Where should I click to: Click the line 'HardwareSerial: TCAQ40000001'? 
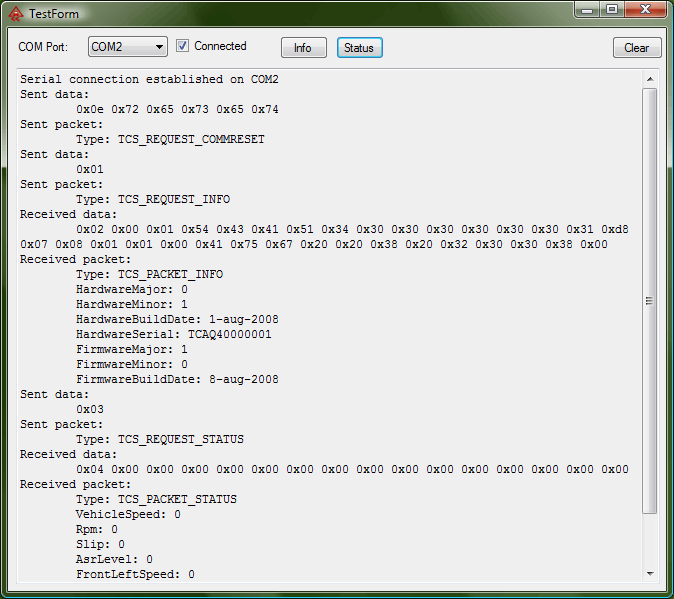[x=174, y=335]
